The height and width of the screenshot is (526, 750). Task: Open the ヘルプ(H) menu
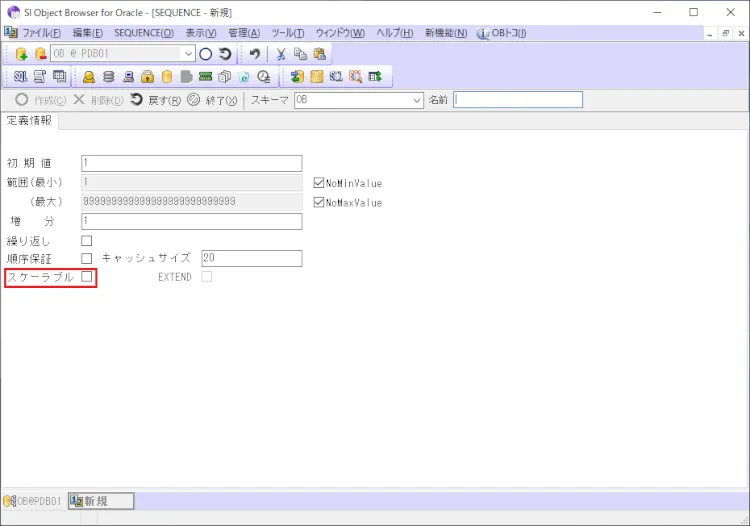point(395,33)
